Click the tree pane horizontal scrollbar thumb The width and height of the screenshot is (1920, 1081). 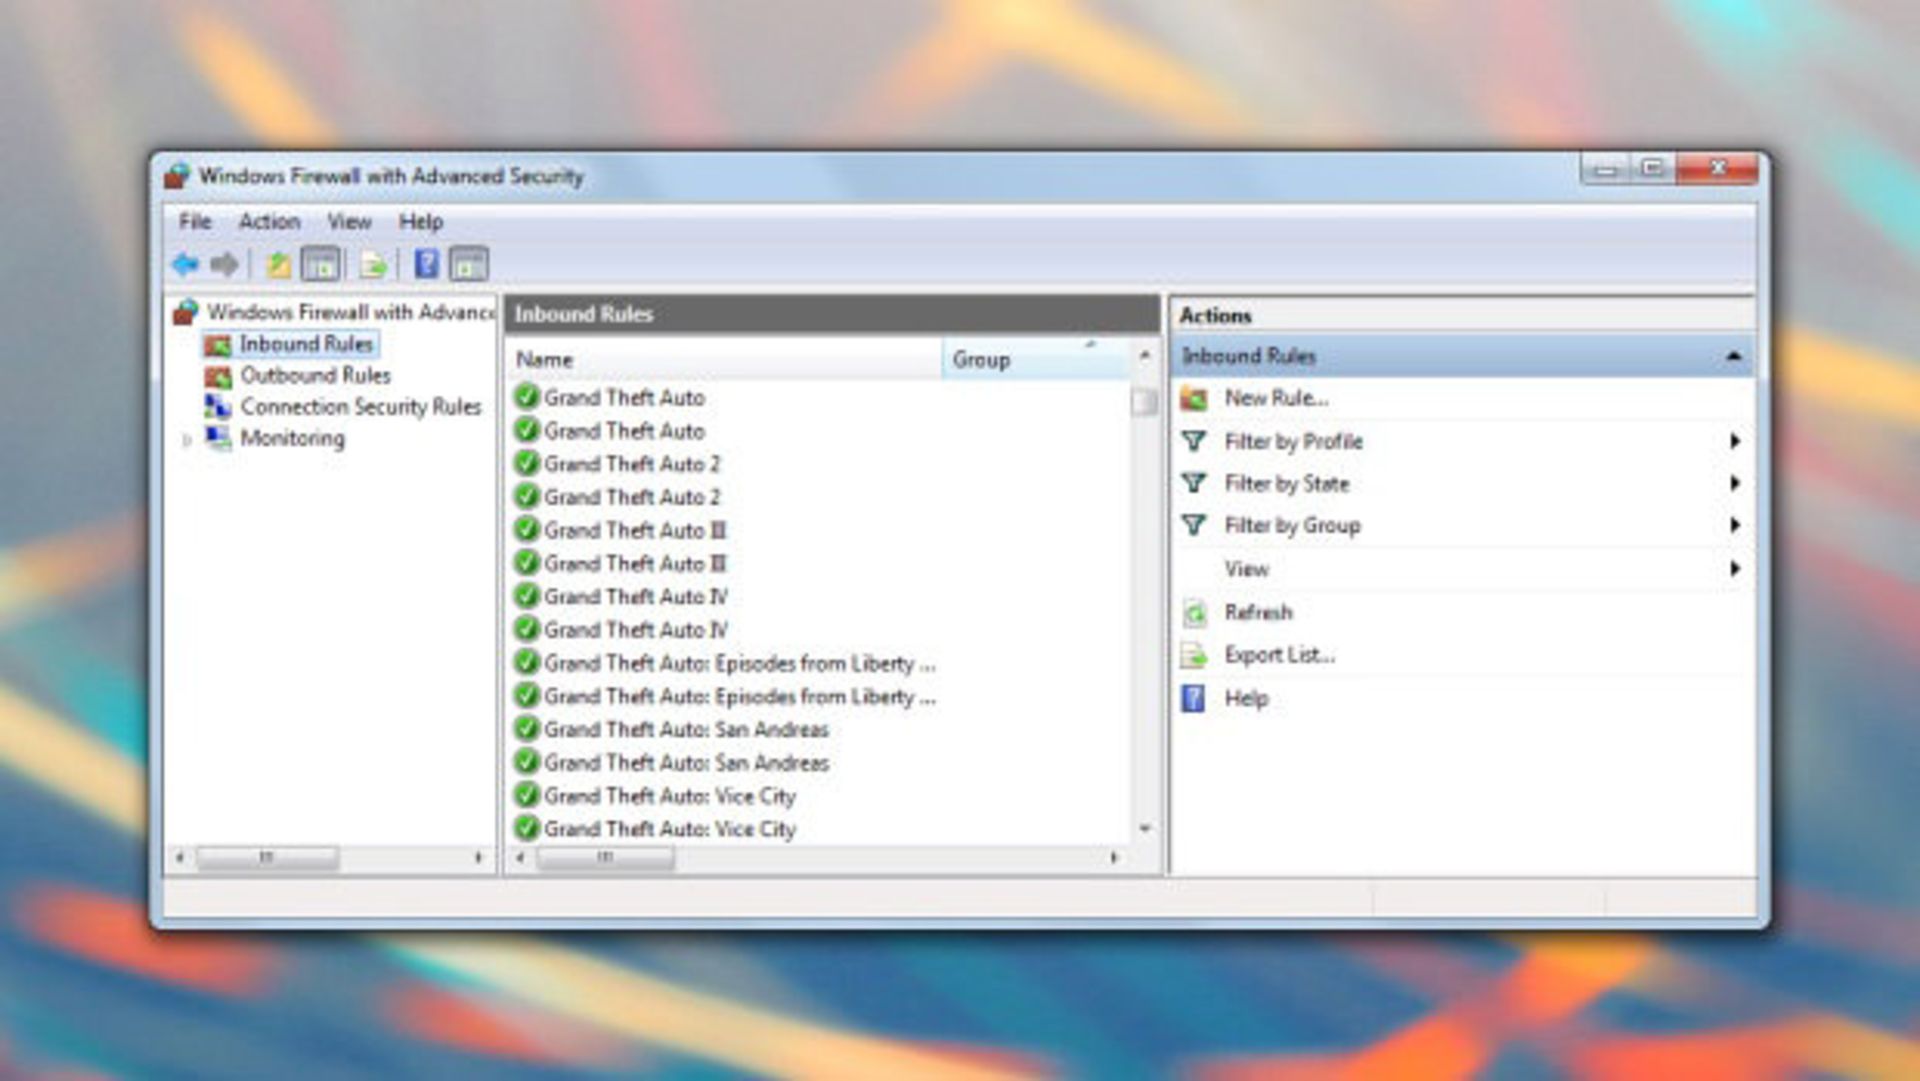267,858
